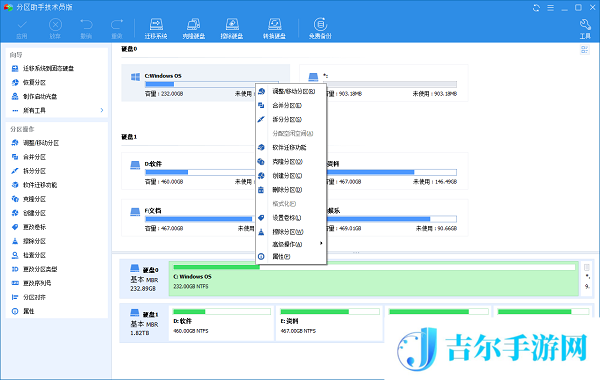Click the Apply (应用) toolbar button

[x=22, y=29]
